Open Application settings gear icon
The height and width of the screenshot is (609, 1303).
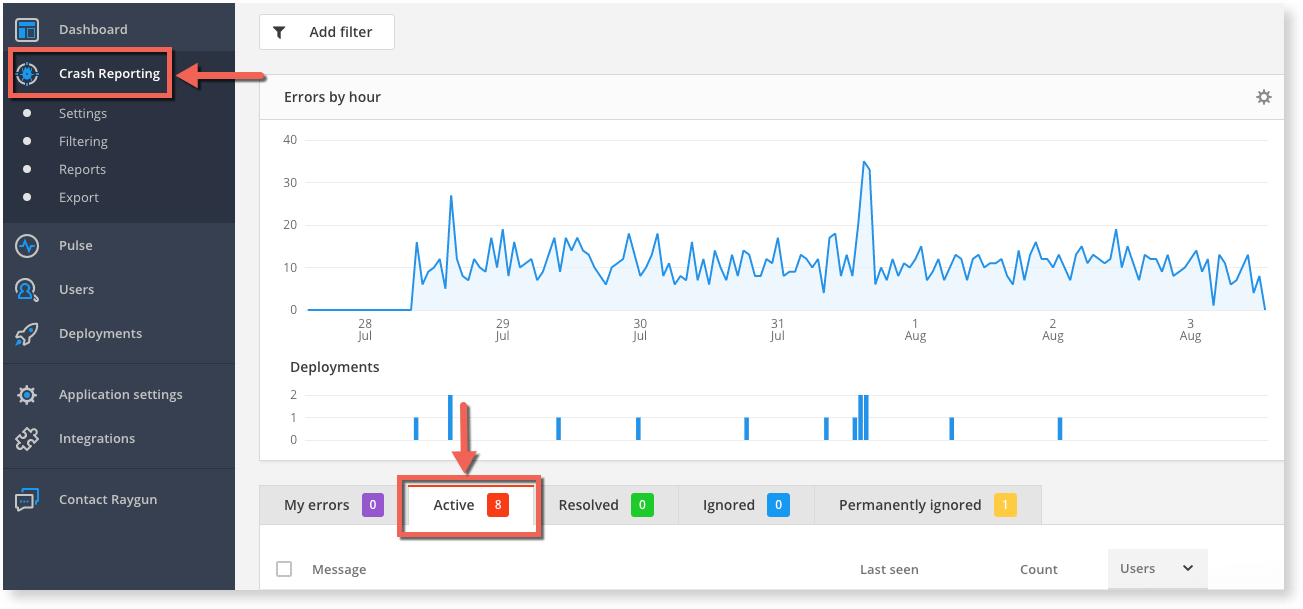pyautogui.click(x=27, y=394)
